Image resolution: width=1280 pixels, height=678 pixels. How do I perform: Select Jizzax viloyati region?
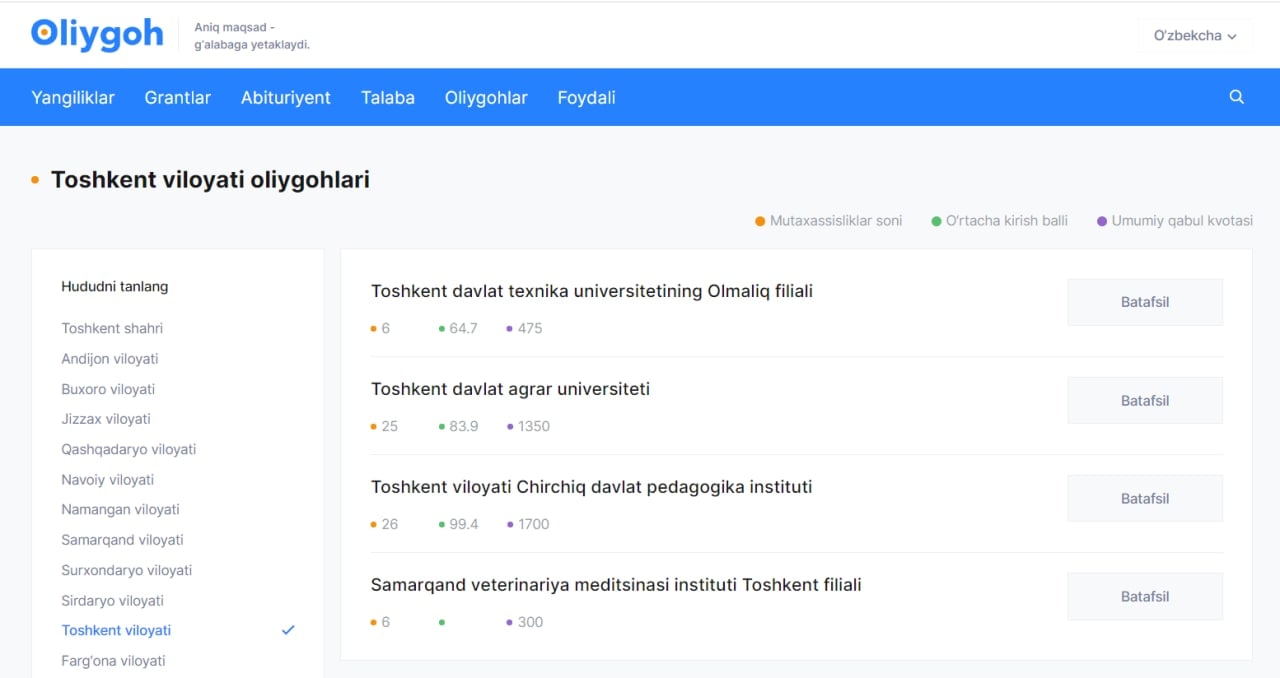click(x=106, y=419)
